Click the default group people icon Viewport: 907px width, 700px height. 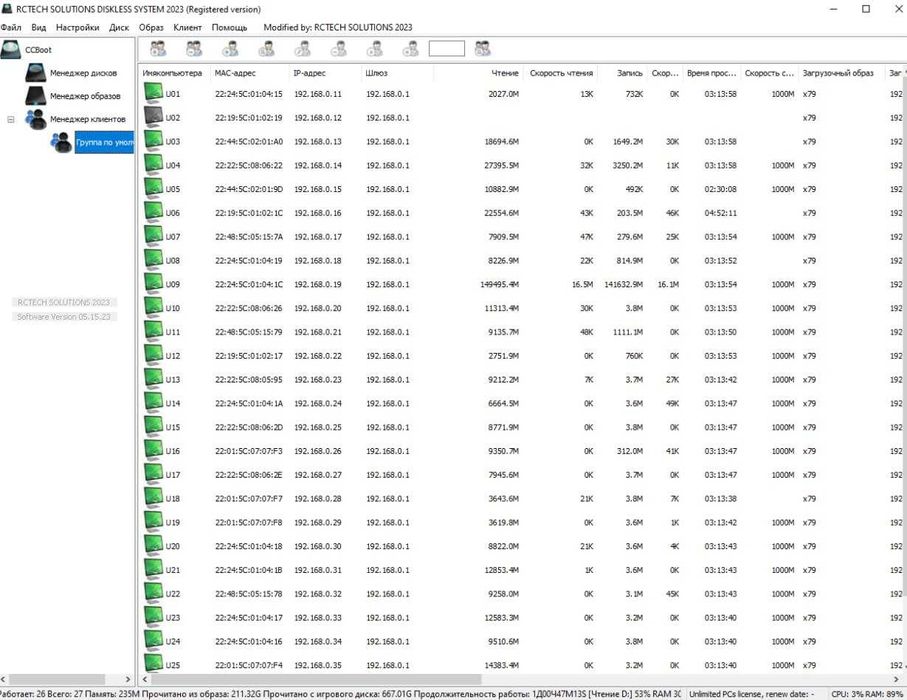click(x=61, y=142)
